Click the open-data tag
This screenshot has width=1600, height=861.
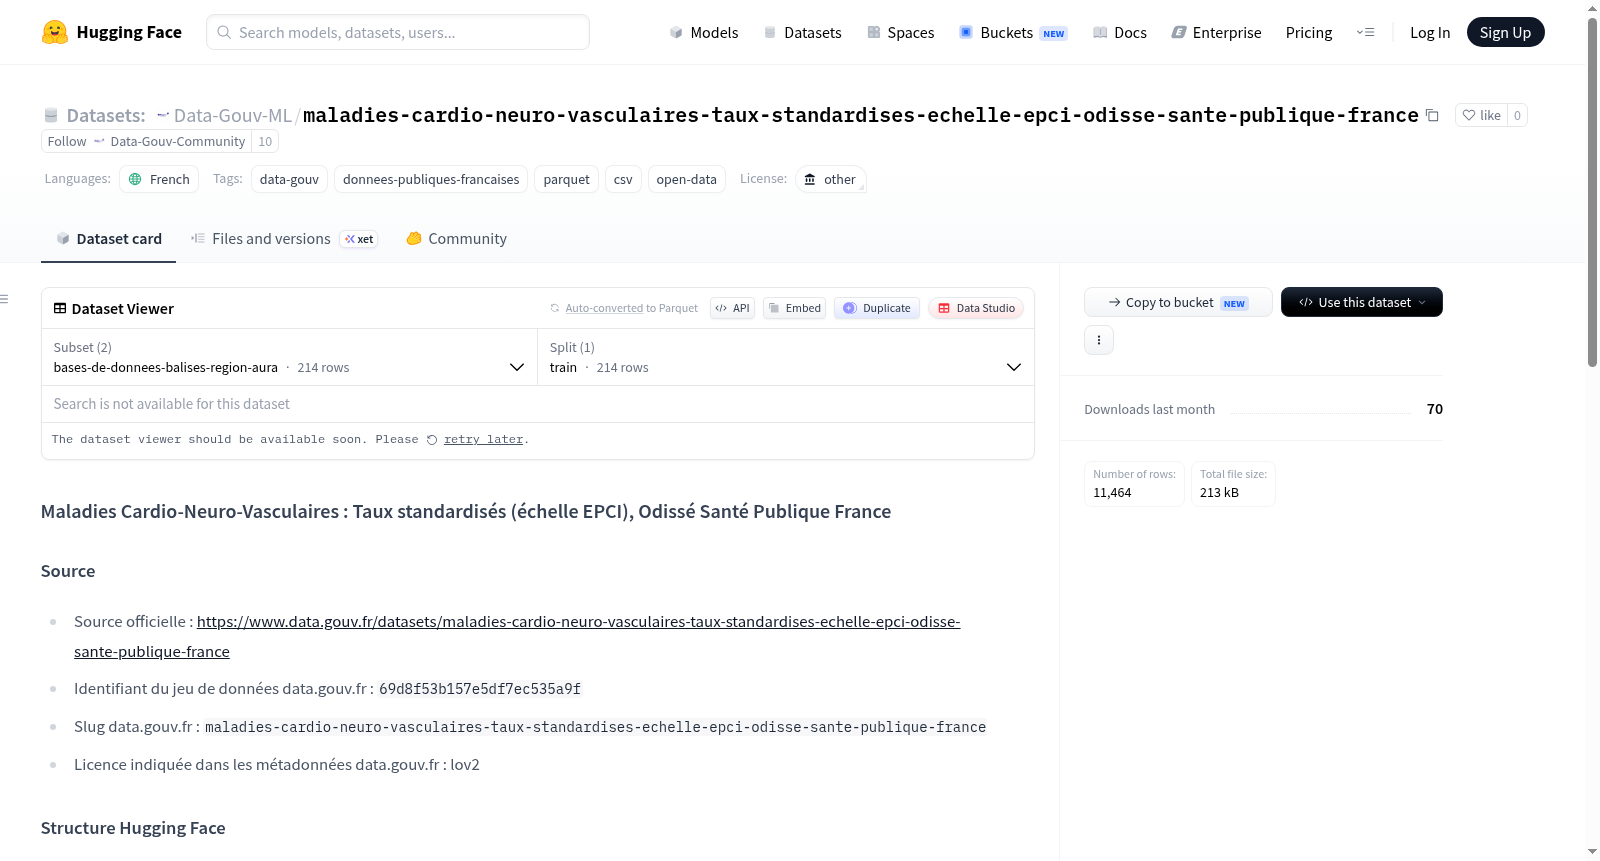(686, 179)
